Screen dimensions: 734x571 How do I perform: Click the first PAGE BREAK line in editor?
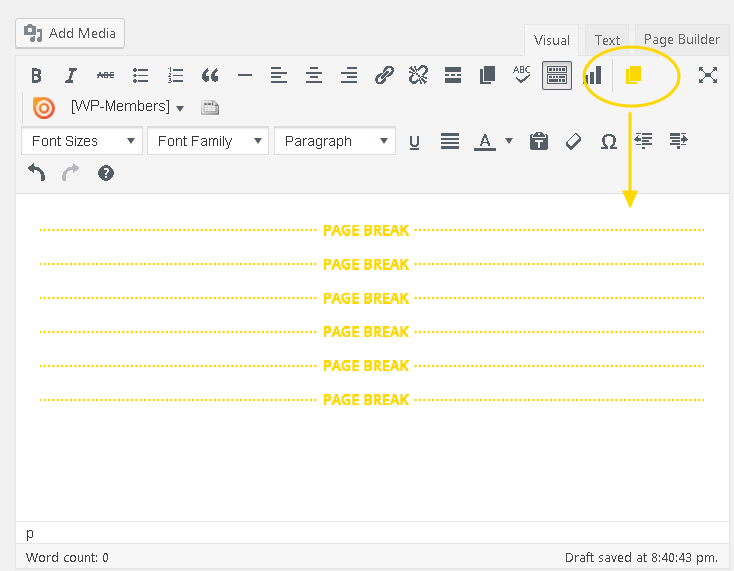click(x=366, y=231)
